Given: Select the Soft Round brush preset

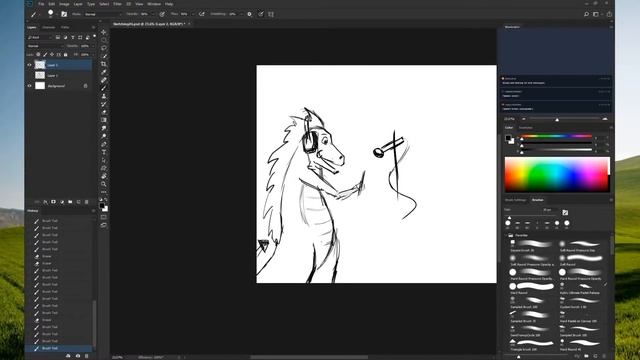Looking at the screenshot, I should coord(582,259).
